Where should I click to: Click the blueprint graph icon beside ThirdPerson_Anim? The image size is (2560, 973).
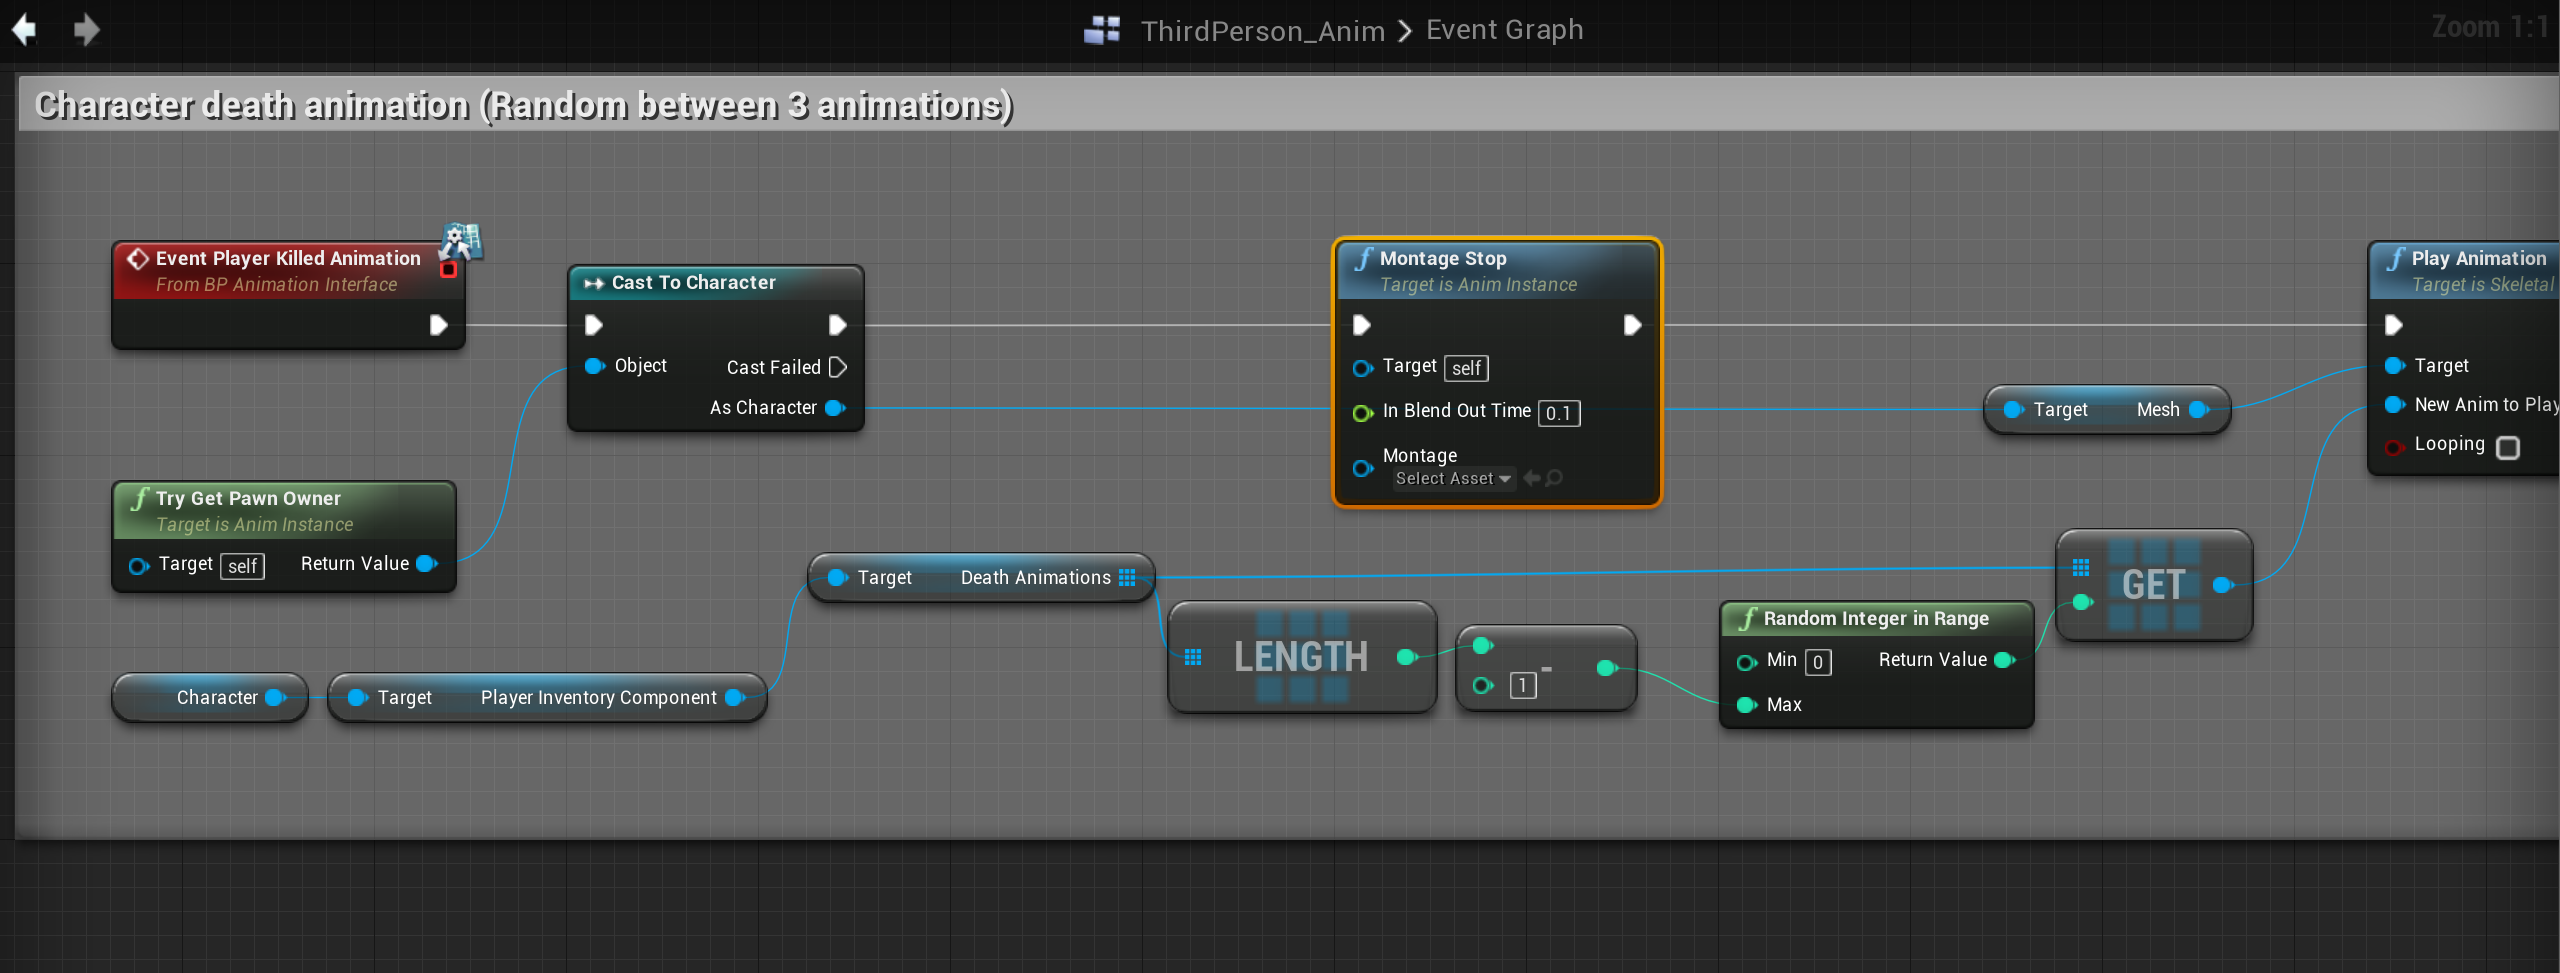pos(1102,30)
